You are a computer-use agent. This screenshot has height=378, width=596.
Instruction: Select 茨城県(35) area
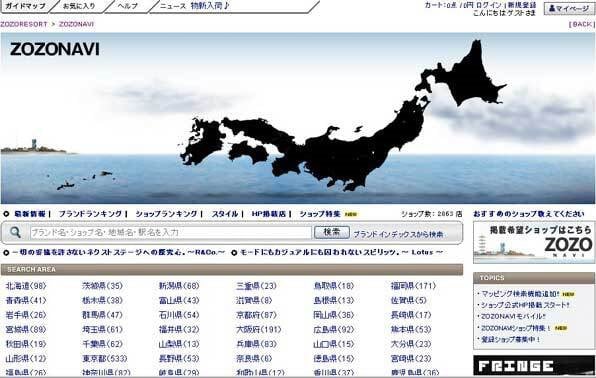[103, 286]
